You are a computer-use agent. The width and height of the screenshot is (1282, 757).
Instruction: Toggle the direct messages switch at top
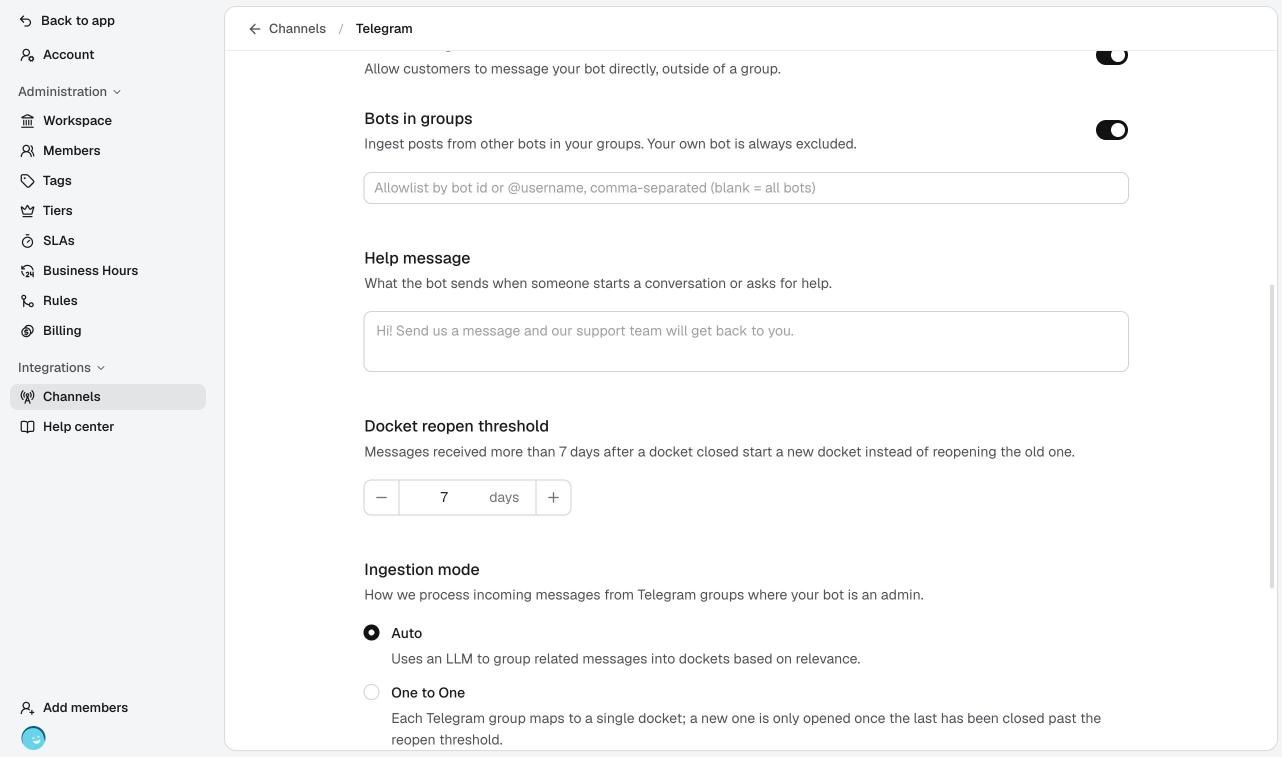point(1112,56)
